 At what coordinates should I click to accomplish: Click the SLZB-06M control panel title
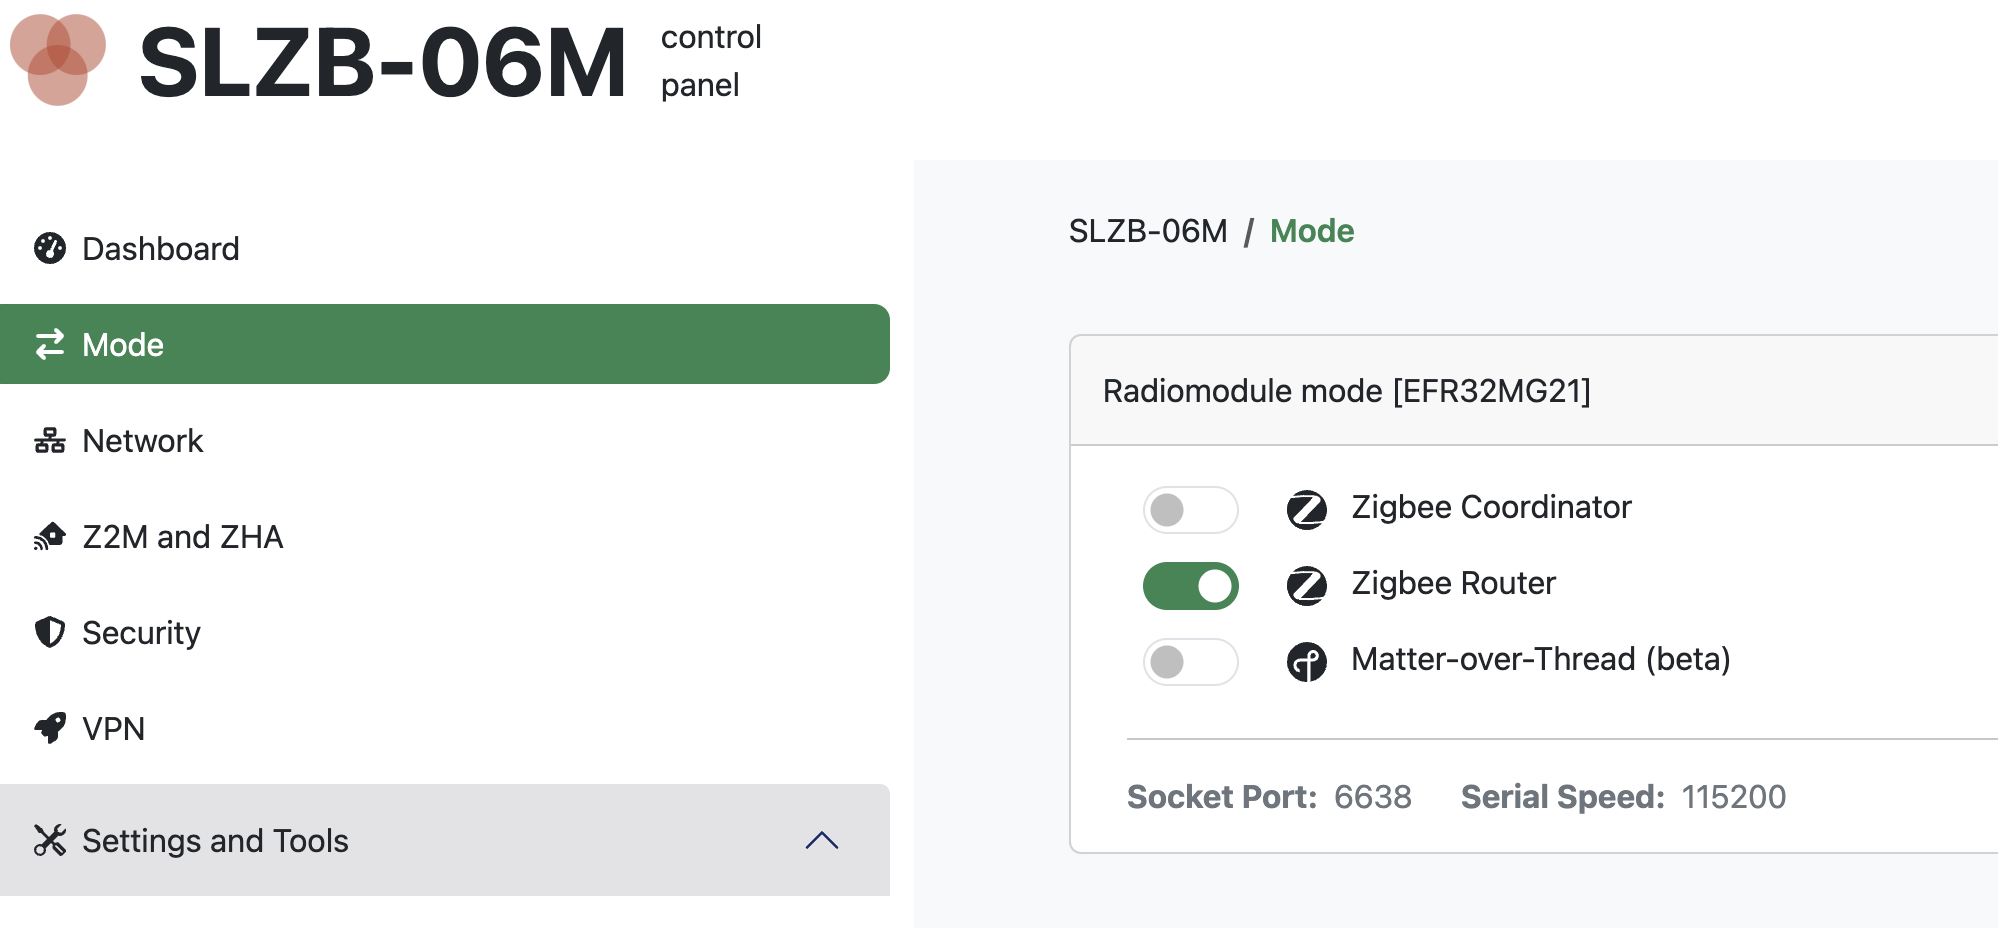[450, 62]
